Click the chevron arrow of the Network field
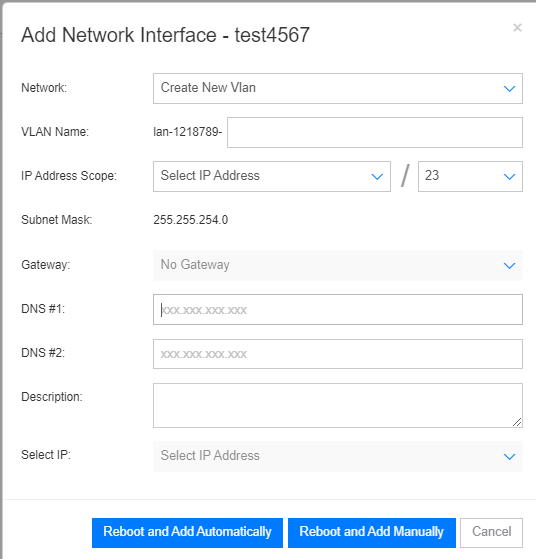This screenshot has height=559, width=536. (509, 88)
